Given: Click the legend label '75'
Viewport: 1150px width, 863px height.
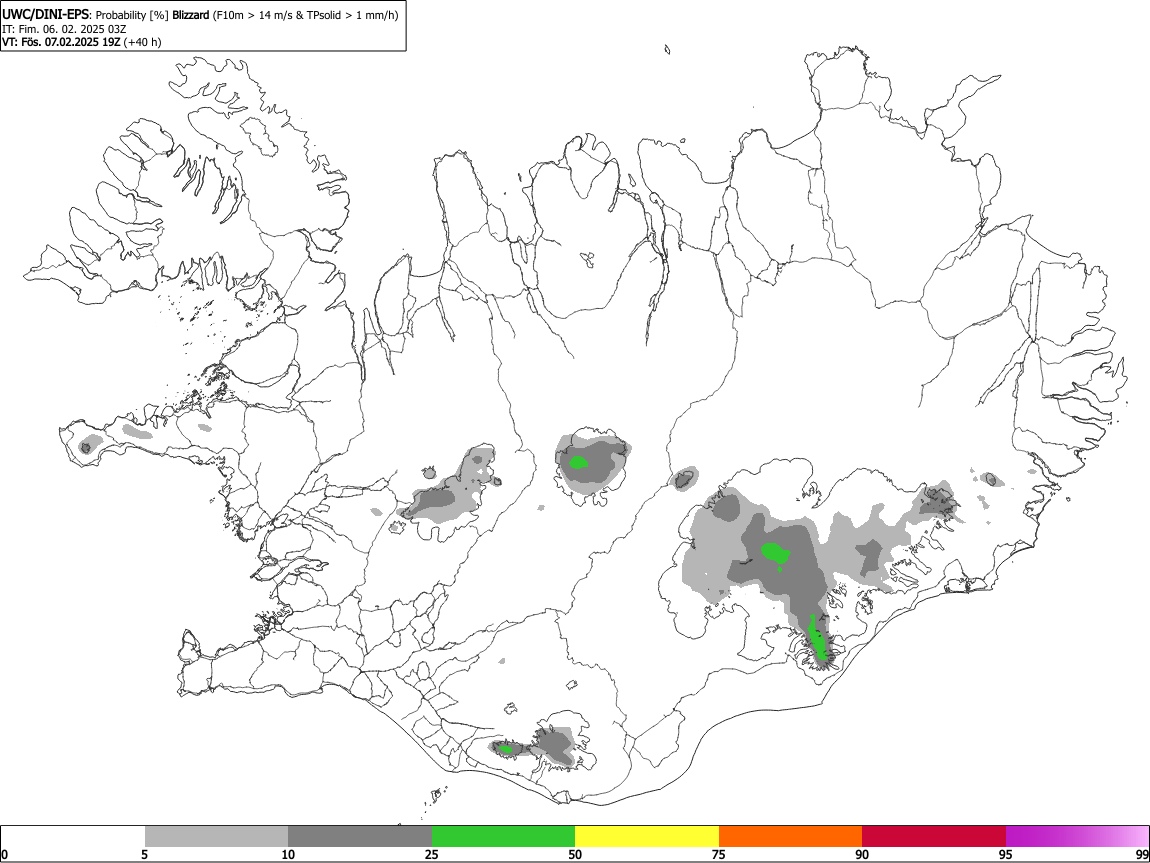Looking at the screenshot, I should (719, 855).
